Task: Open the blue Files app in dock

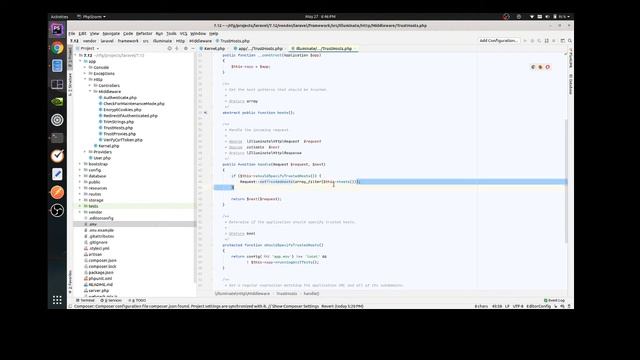Action: coord(57,66)
